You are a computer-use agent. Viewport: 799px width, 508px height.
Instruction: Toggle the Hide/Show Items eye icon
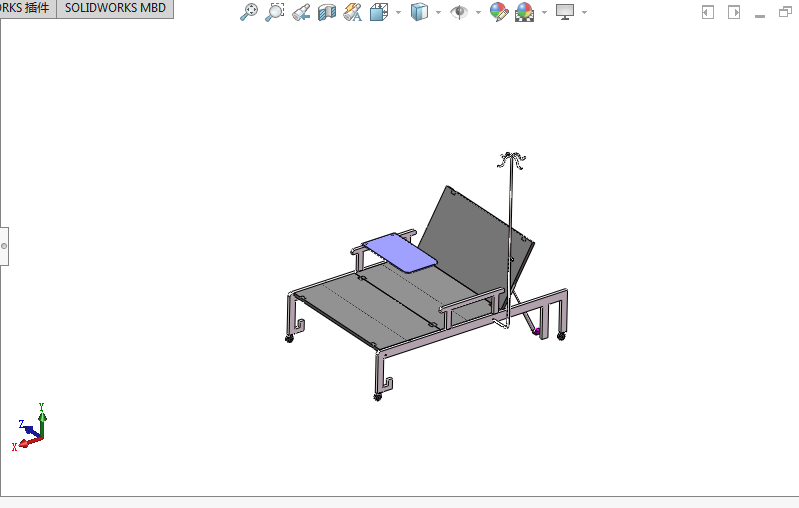pos(459,12)
